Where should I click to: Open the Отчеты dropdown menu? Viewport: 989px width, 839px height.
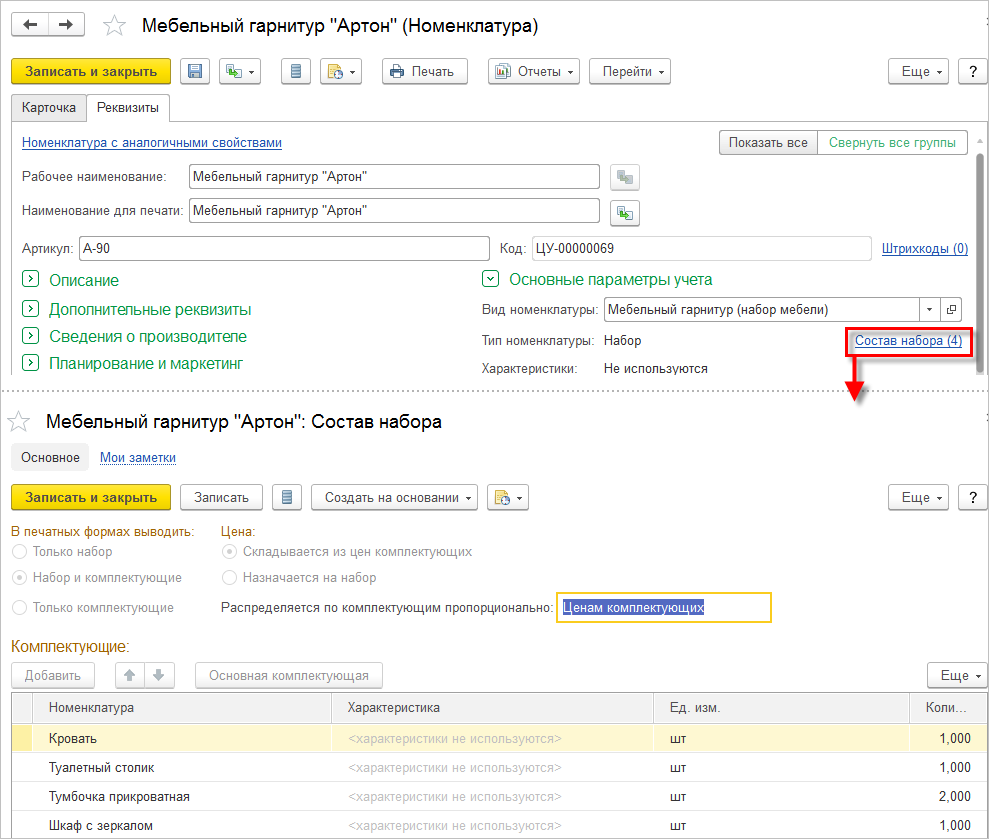coord(534,71)
